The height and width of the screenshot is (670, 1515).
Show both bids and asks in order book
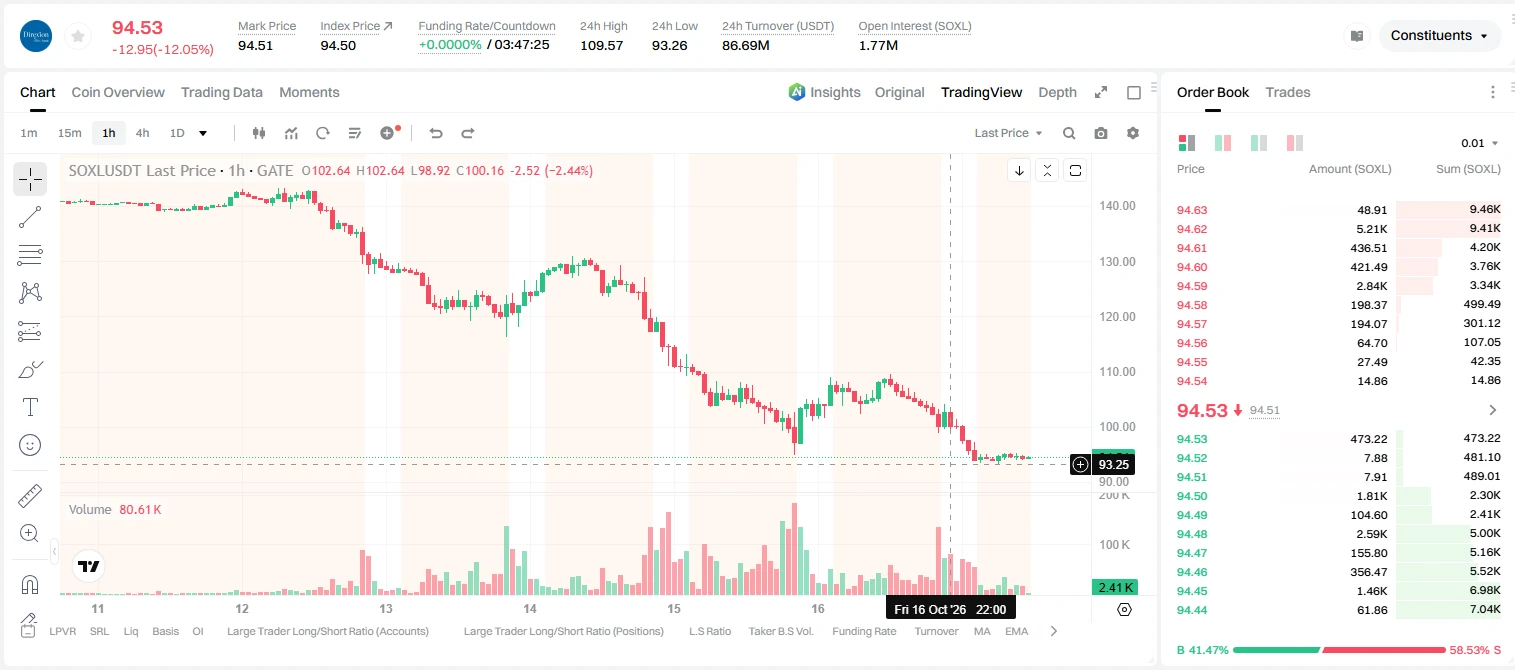[x=1187, y=143]
